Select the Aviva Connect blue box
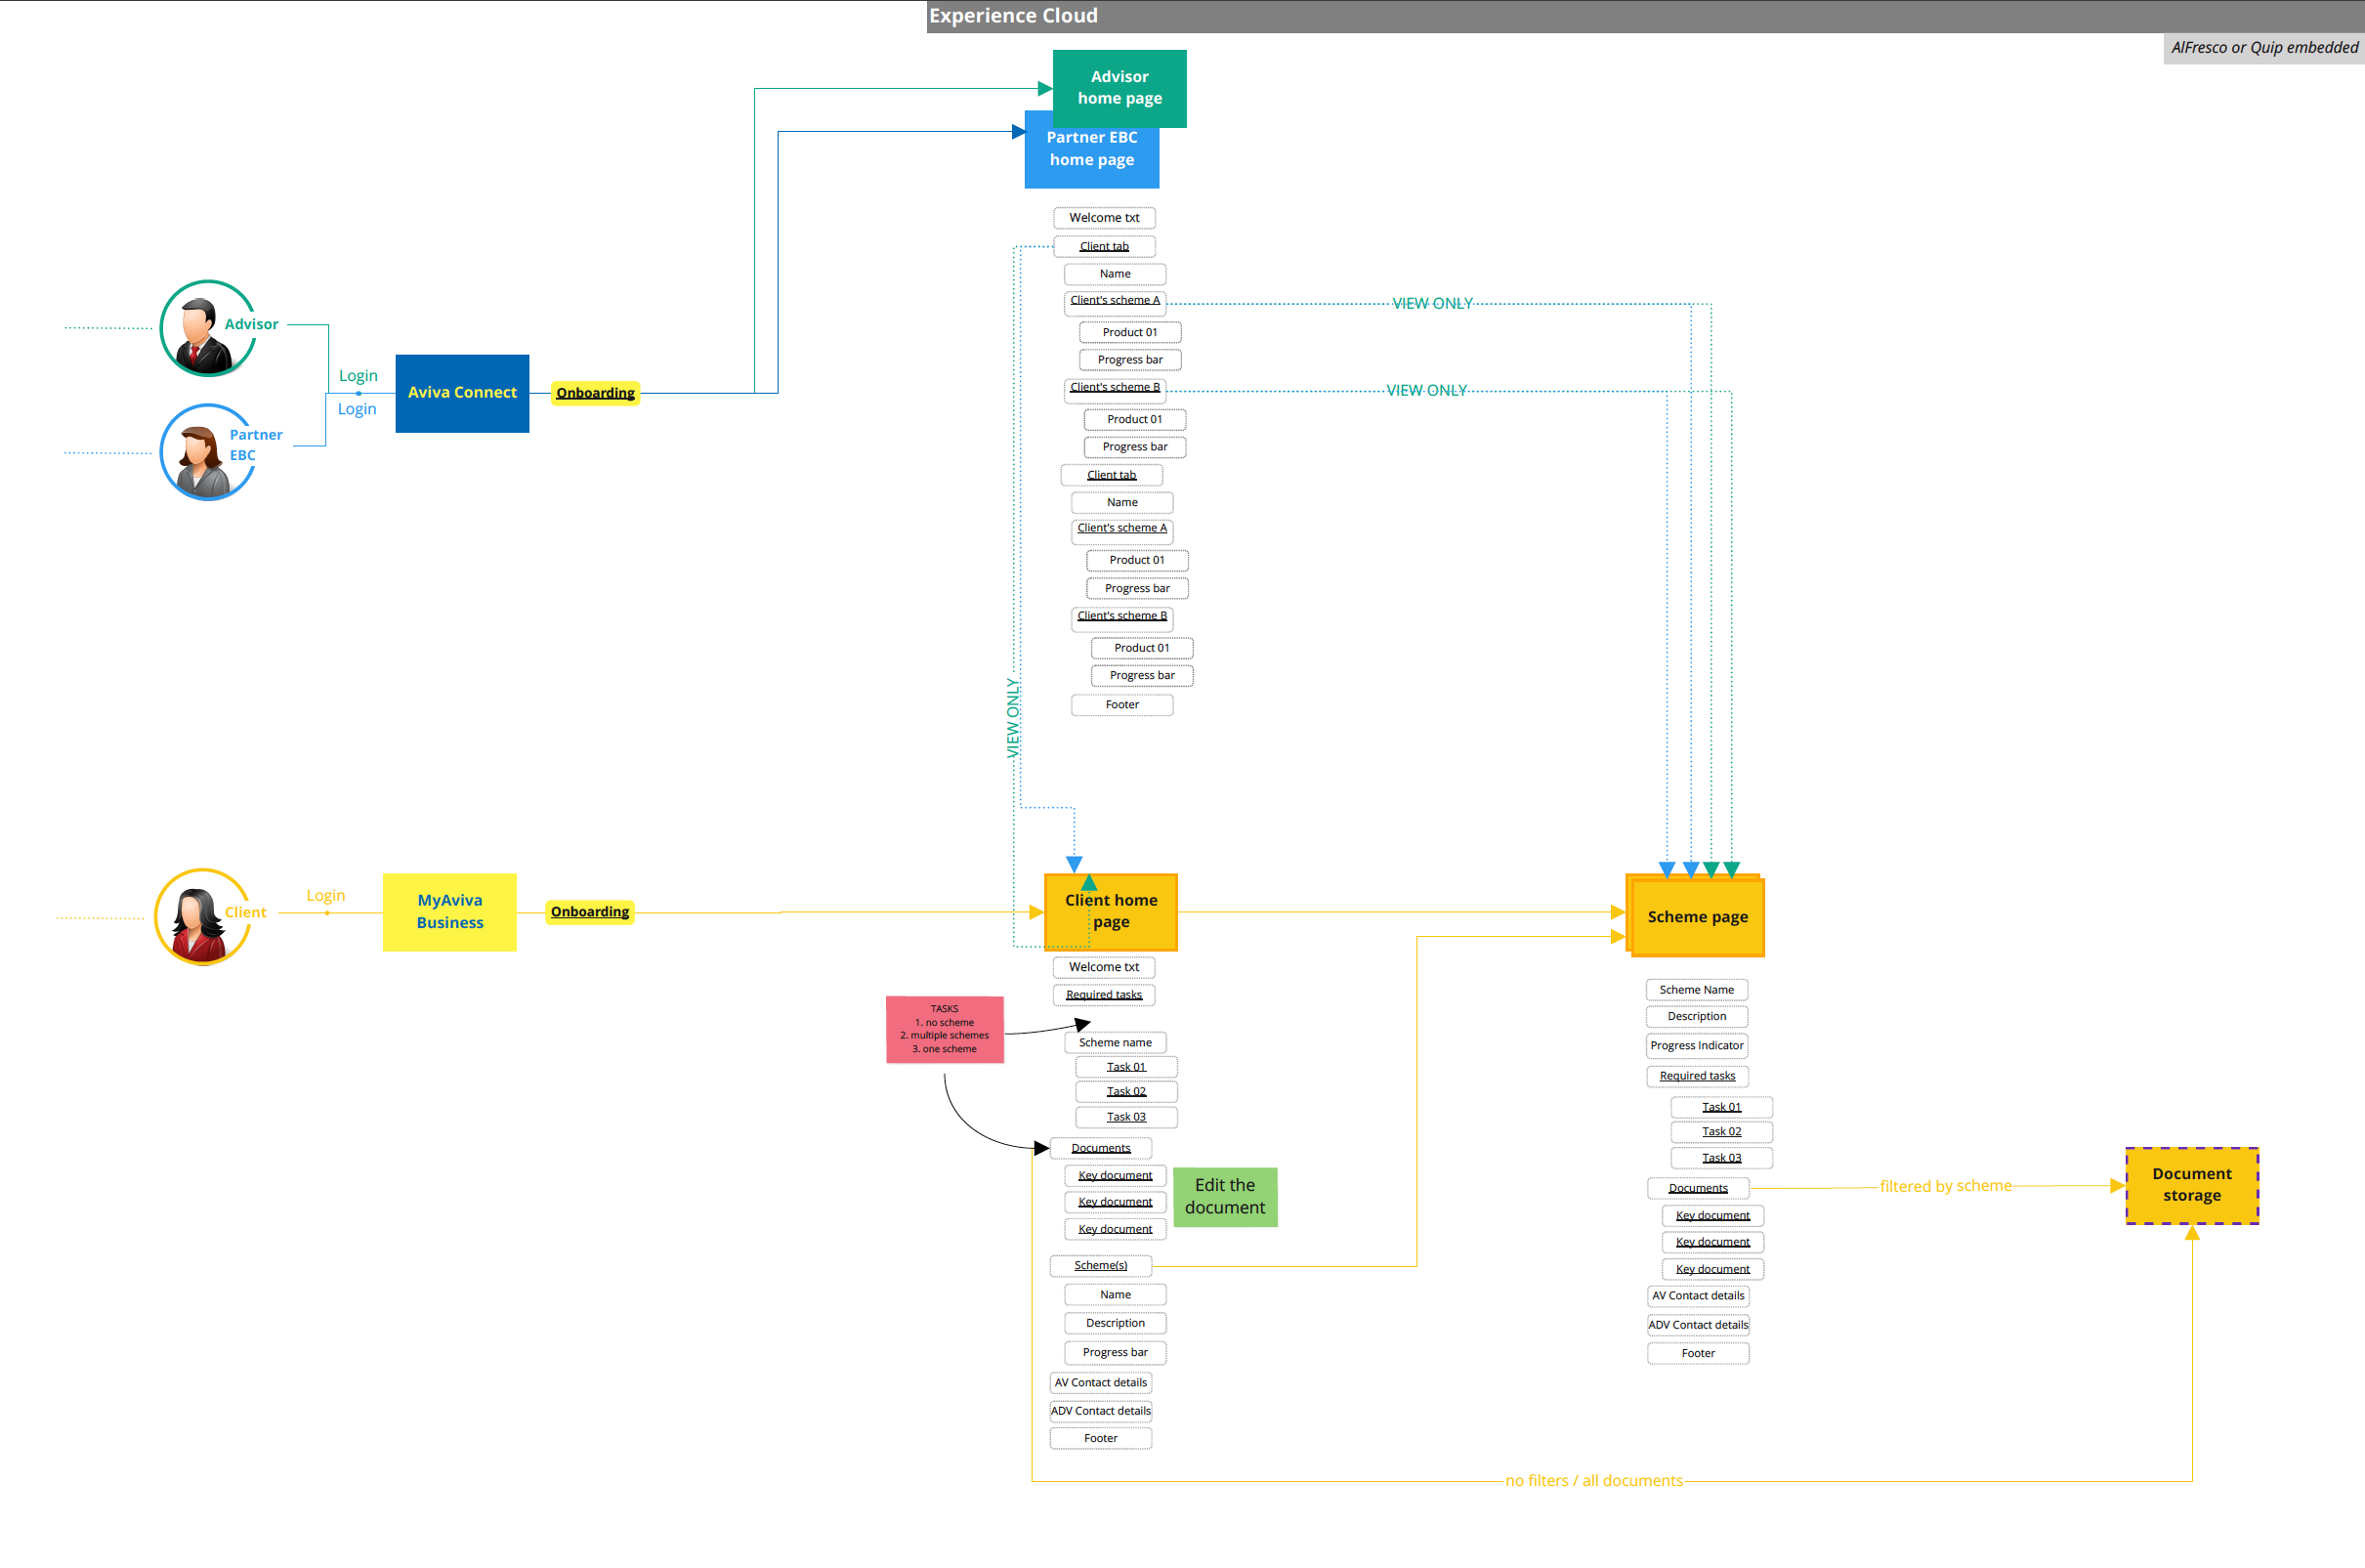The height and width of the screenshot is (1568, 2365). (x=462, y=393)
